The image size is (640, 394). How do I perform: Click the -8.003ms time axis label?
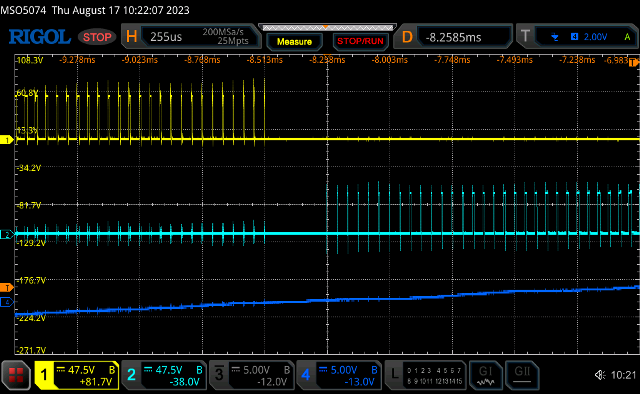[389, 60]
